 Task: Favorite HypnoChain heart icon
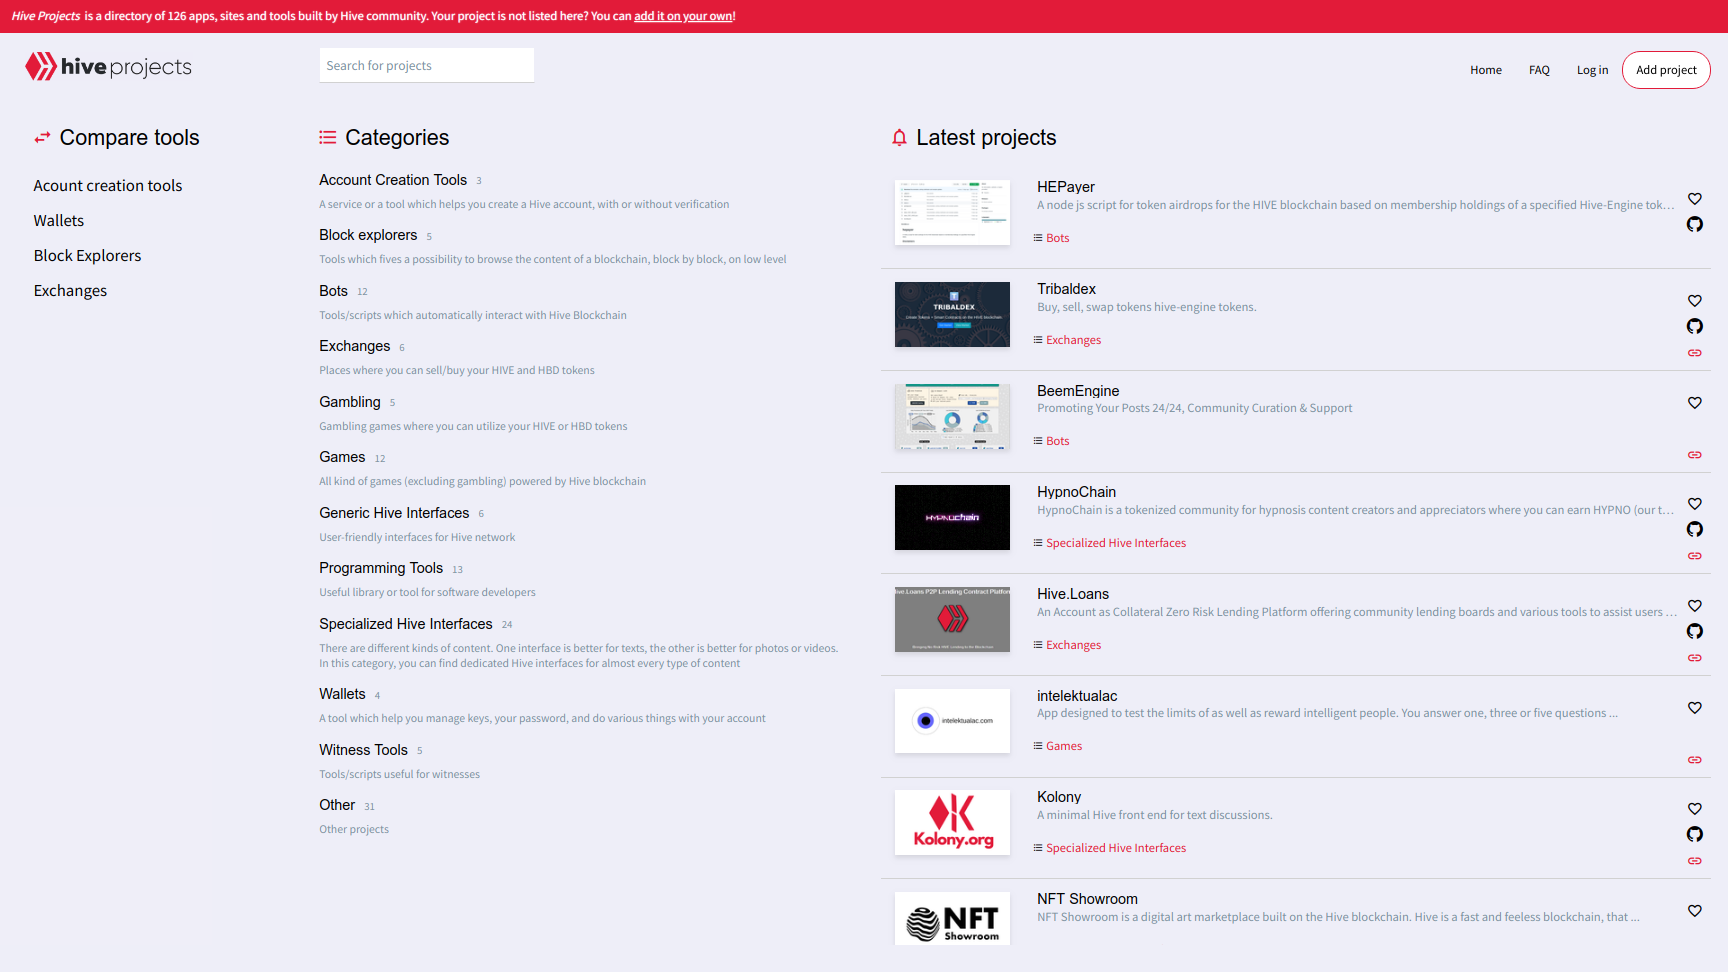1695,504
